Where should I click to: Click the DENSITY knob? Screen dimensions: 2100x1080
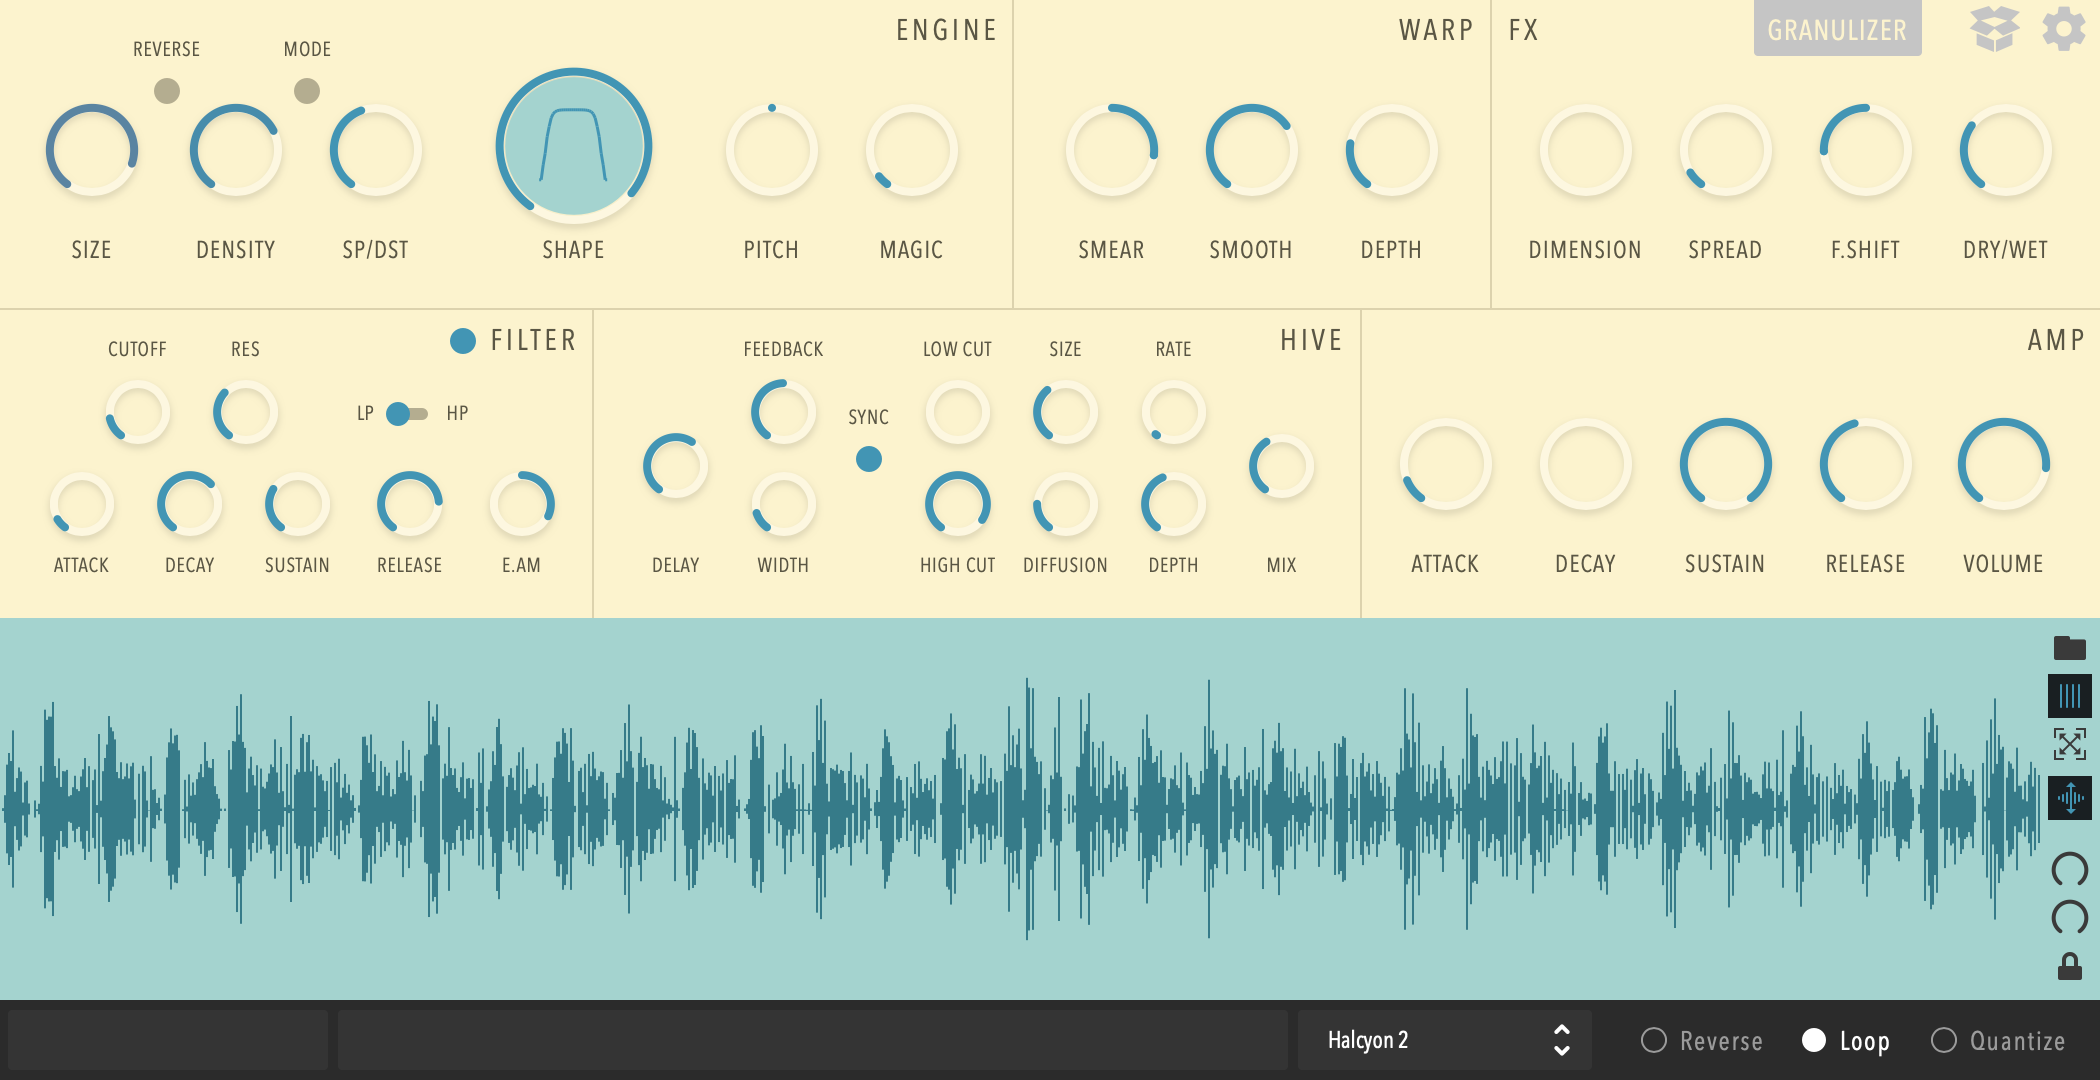[236, 150]
